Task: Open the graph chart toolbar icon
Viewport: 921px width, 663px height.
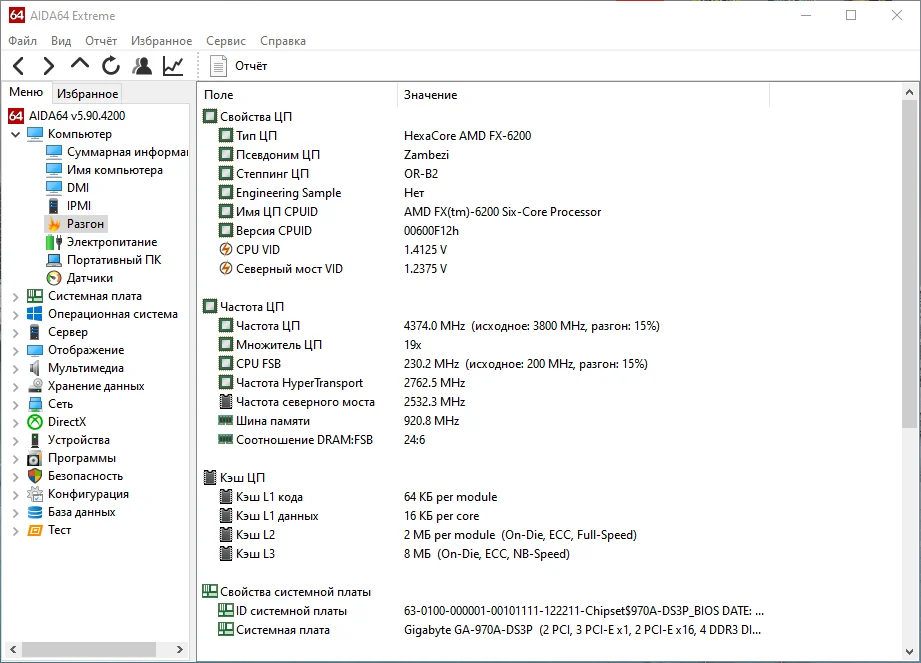Action: click(173, 66)
